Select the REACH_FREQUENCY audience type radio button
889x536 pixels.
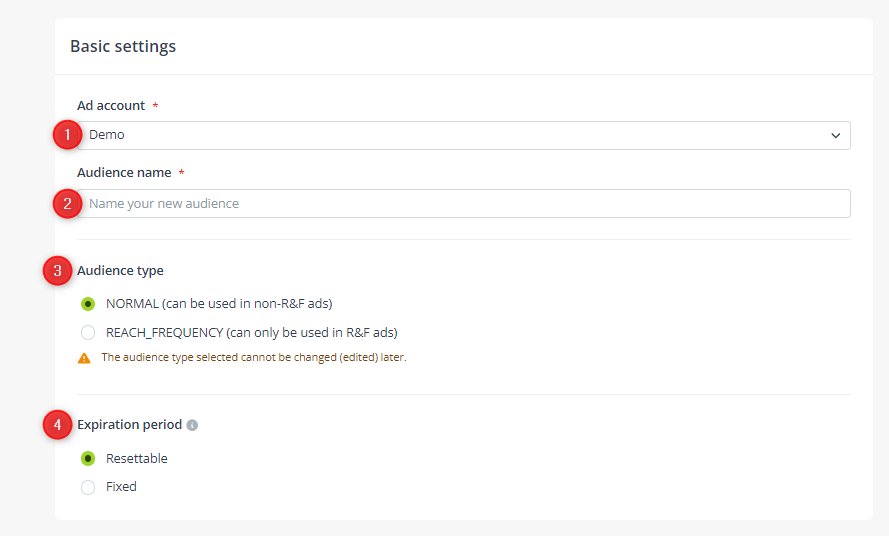[x=88, y=332]
